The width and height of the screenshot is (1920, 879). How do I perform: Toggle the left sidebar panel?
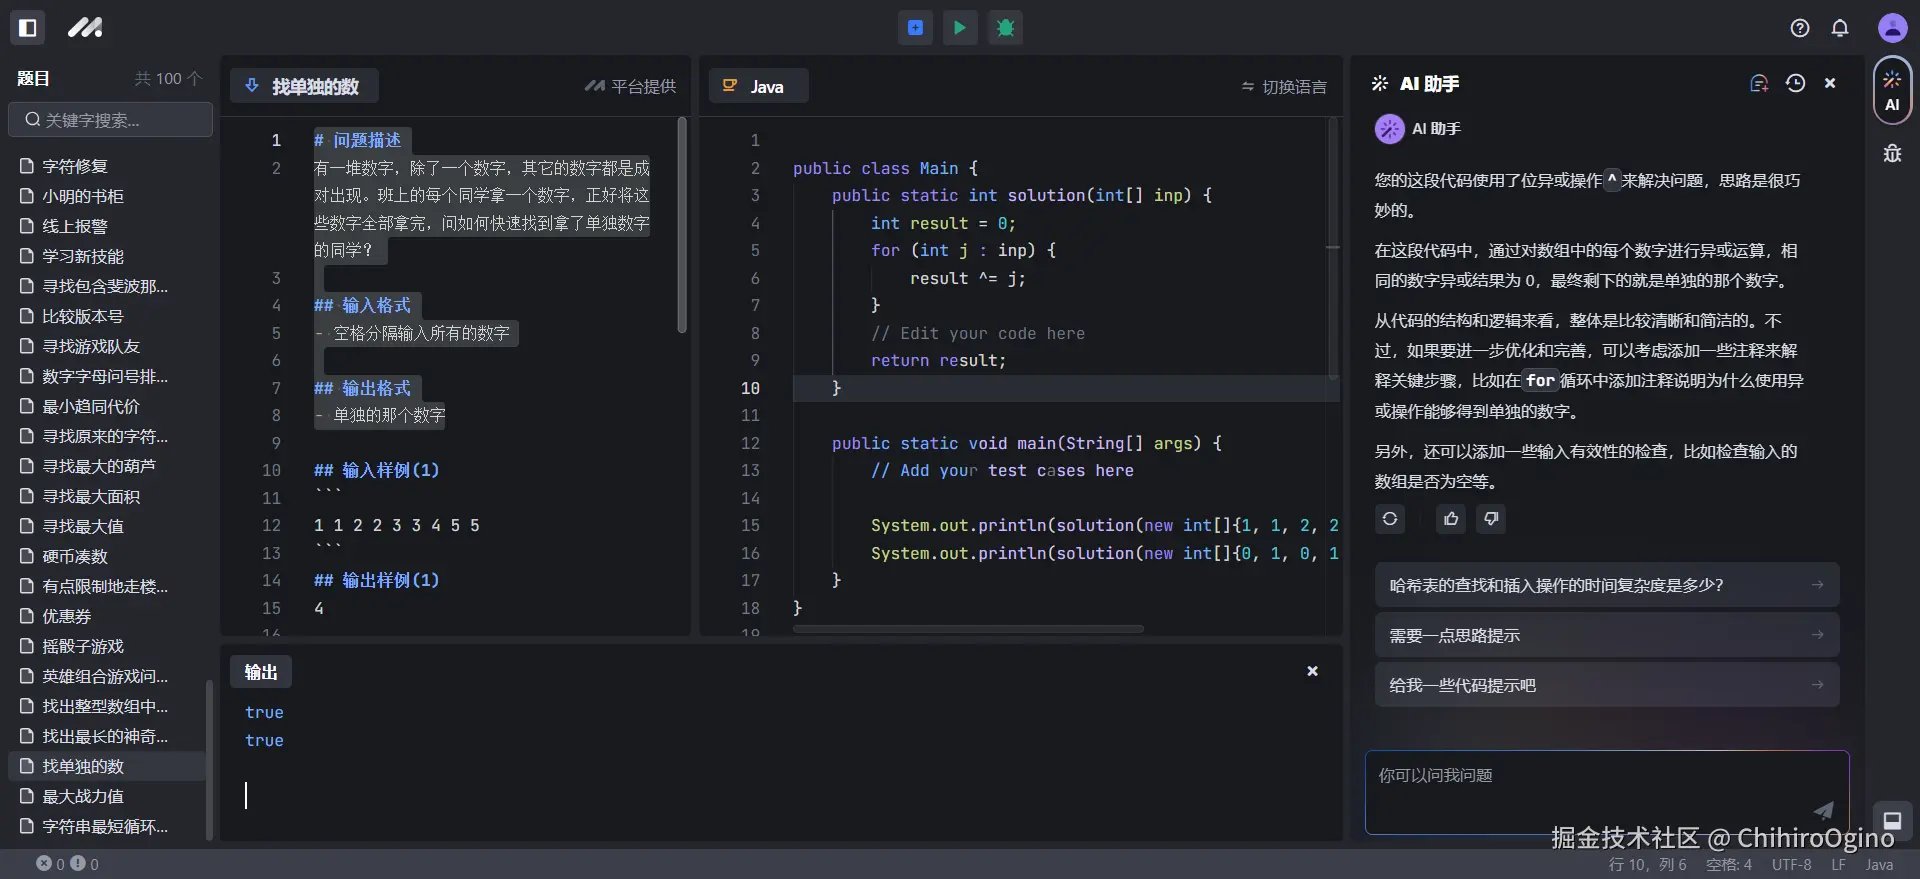coord(28,28)
